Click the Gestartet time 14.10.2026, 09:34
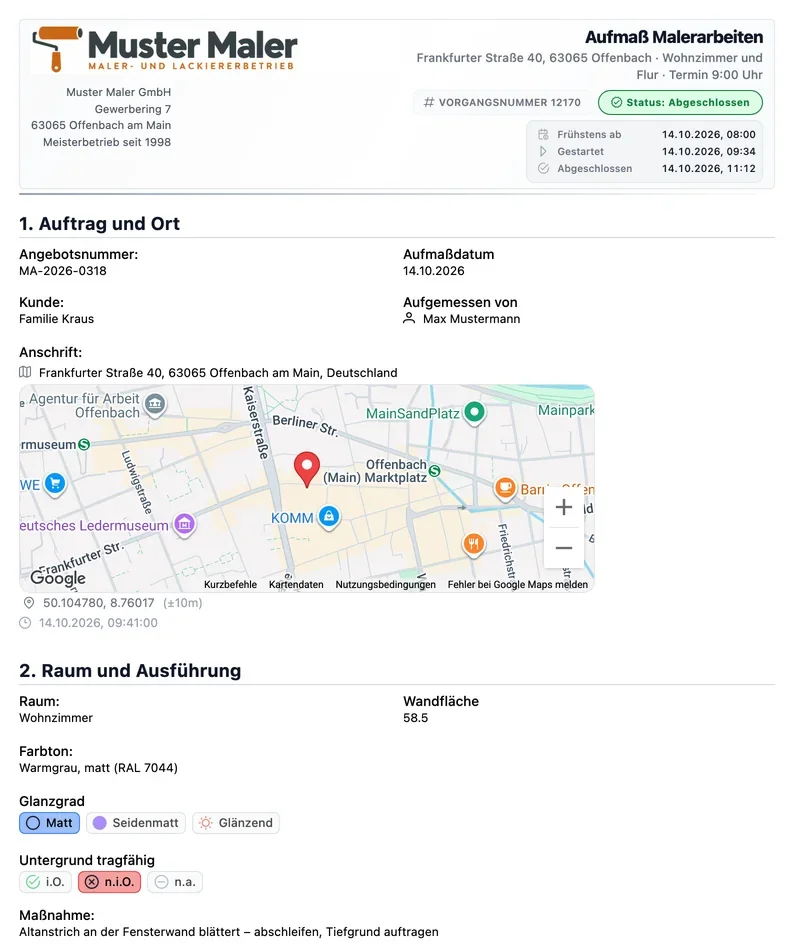794x951 pixels. (708, 152)
